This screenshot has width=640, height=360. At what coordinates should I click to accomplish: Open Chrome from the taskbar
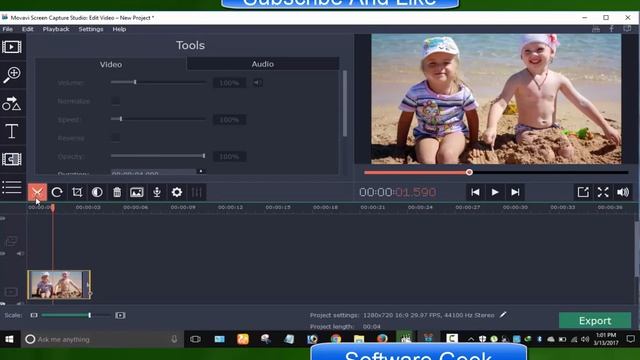coord(336,339)
